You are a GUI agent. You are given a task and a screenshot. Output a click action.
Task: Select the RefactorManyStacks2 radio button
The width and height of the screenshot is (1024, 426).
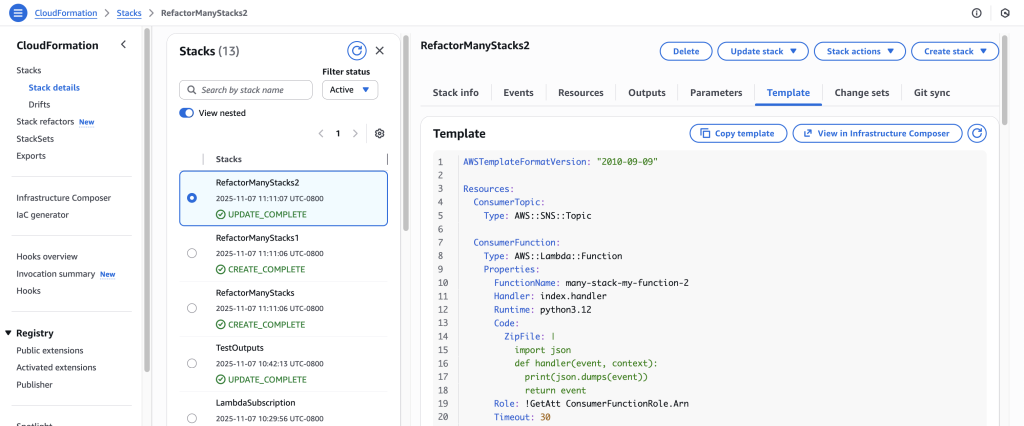point(192,198)
